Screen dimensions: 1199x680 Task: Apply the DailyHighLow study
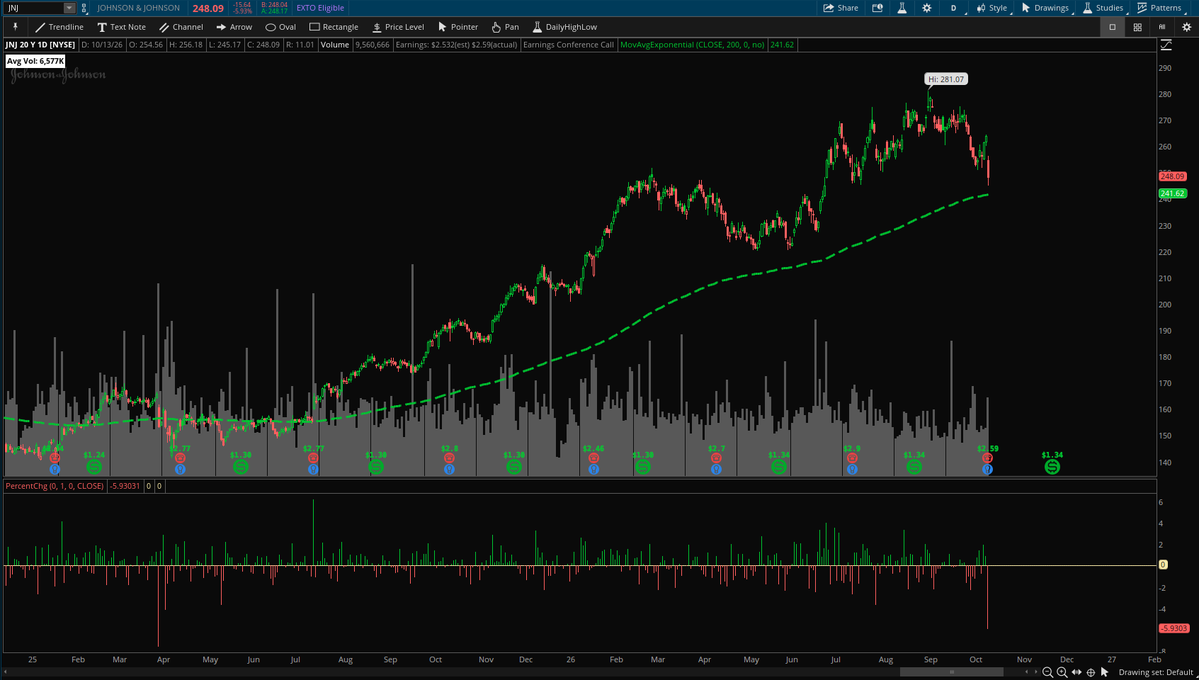click(564, 27)
